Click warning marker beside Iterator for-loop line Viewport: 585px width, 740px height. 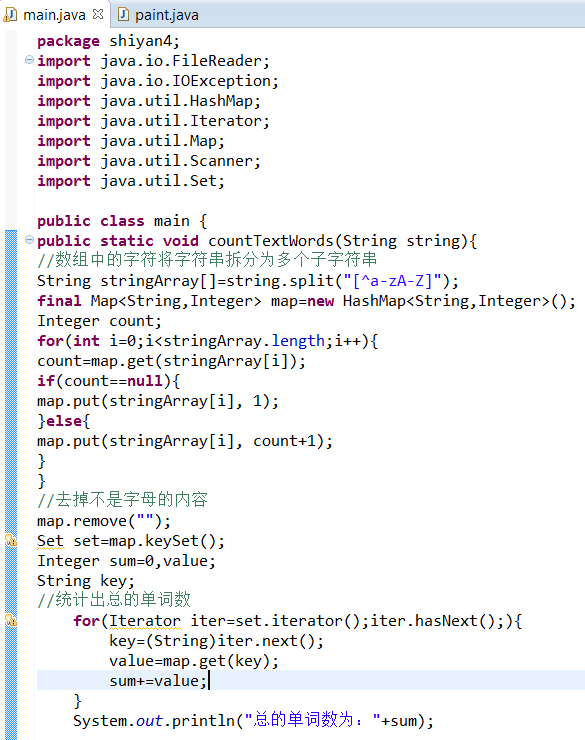coord(11,620)
